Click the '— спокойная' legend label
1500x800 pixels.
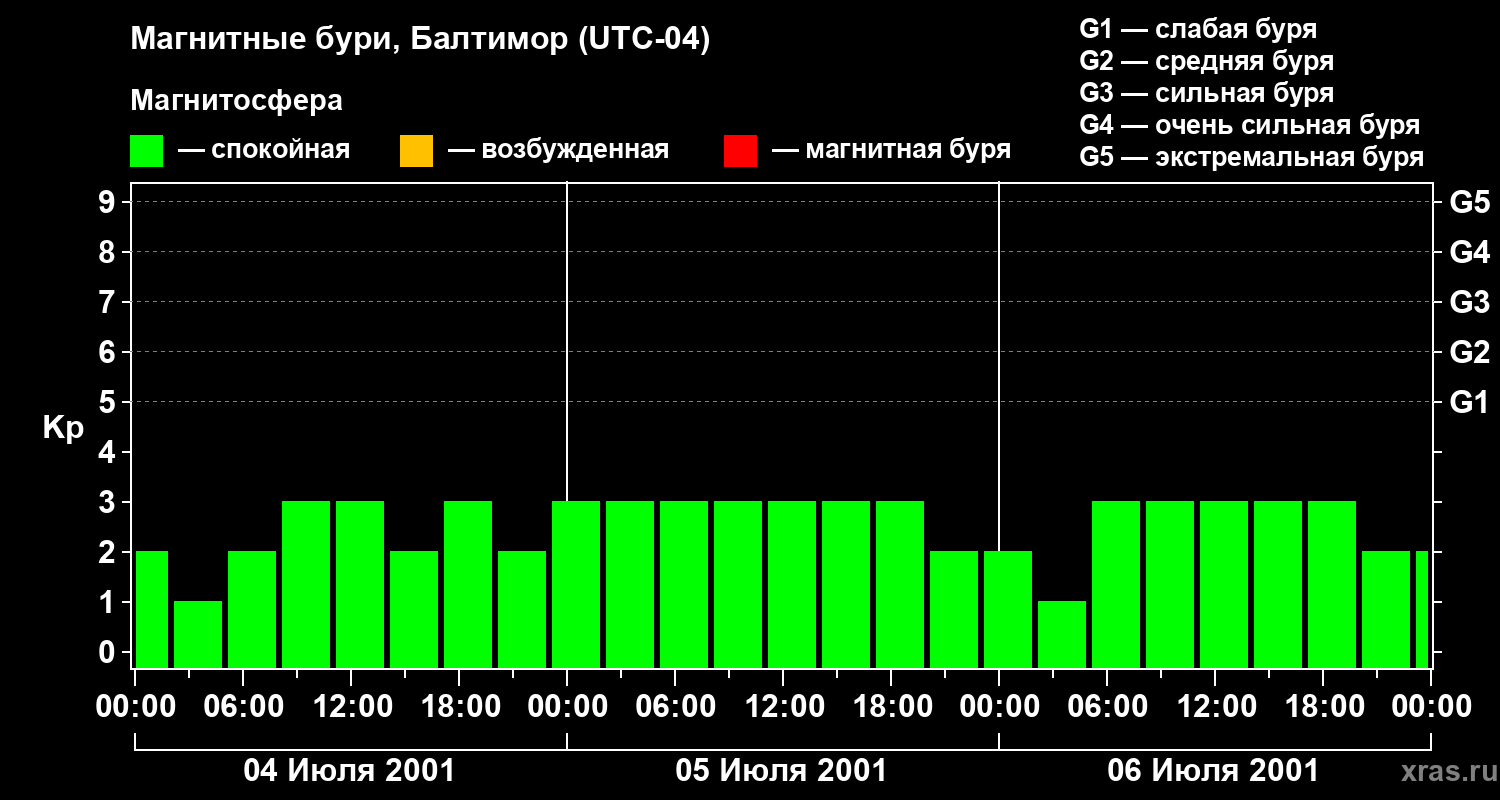(x=264, y=151)
